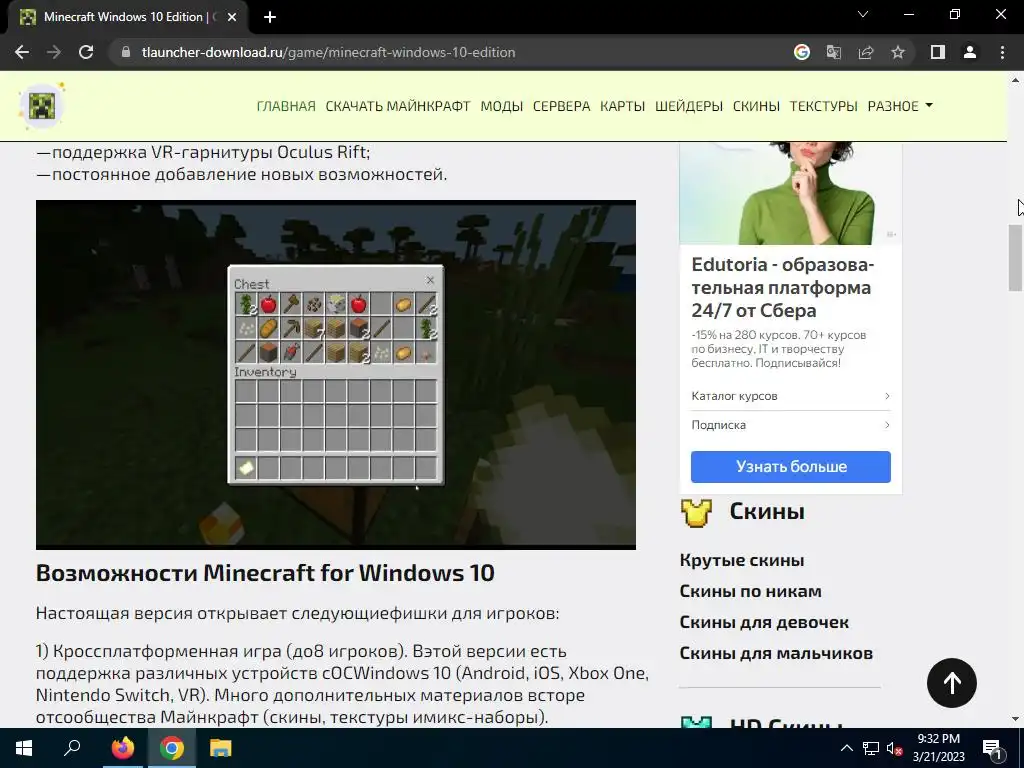This screenshot has height=768, width=1024.
Task: Open the Скины для девочек link
Action: pyautogui.click(x=764, y=622)
